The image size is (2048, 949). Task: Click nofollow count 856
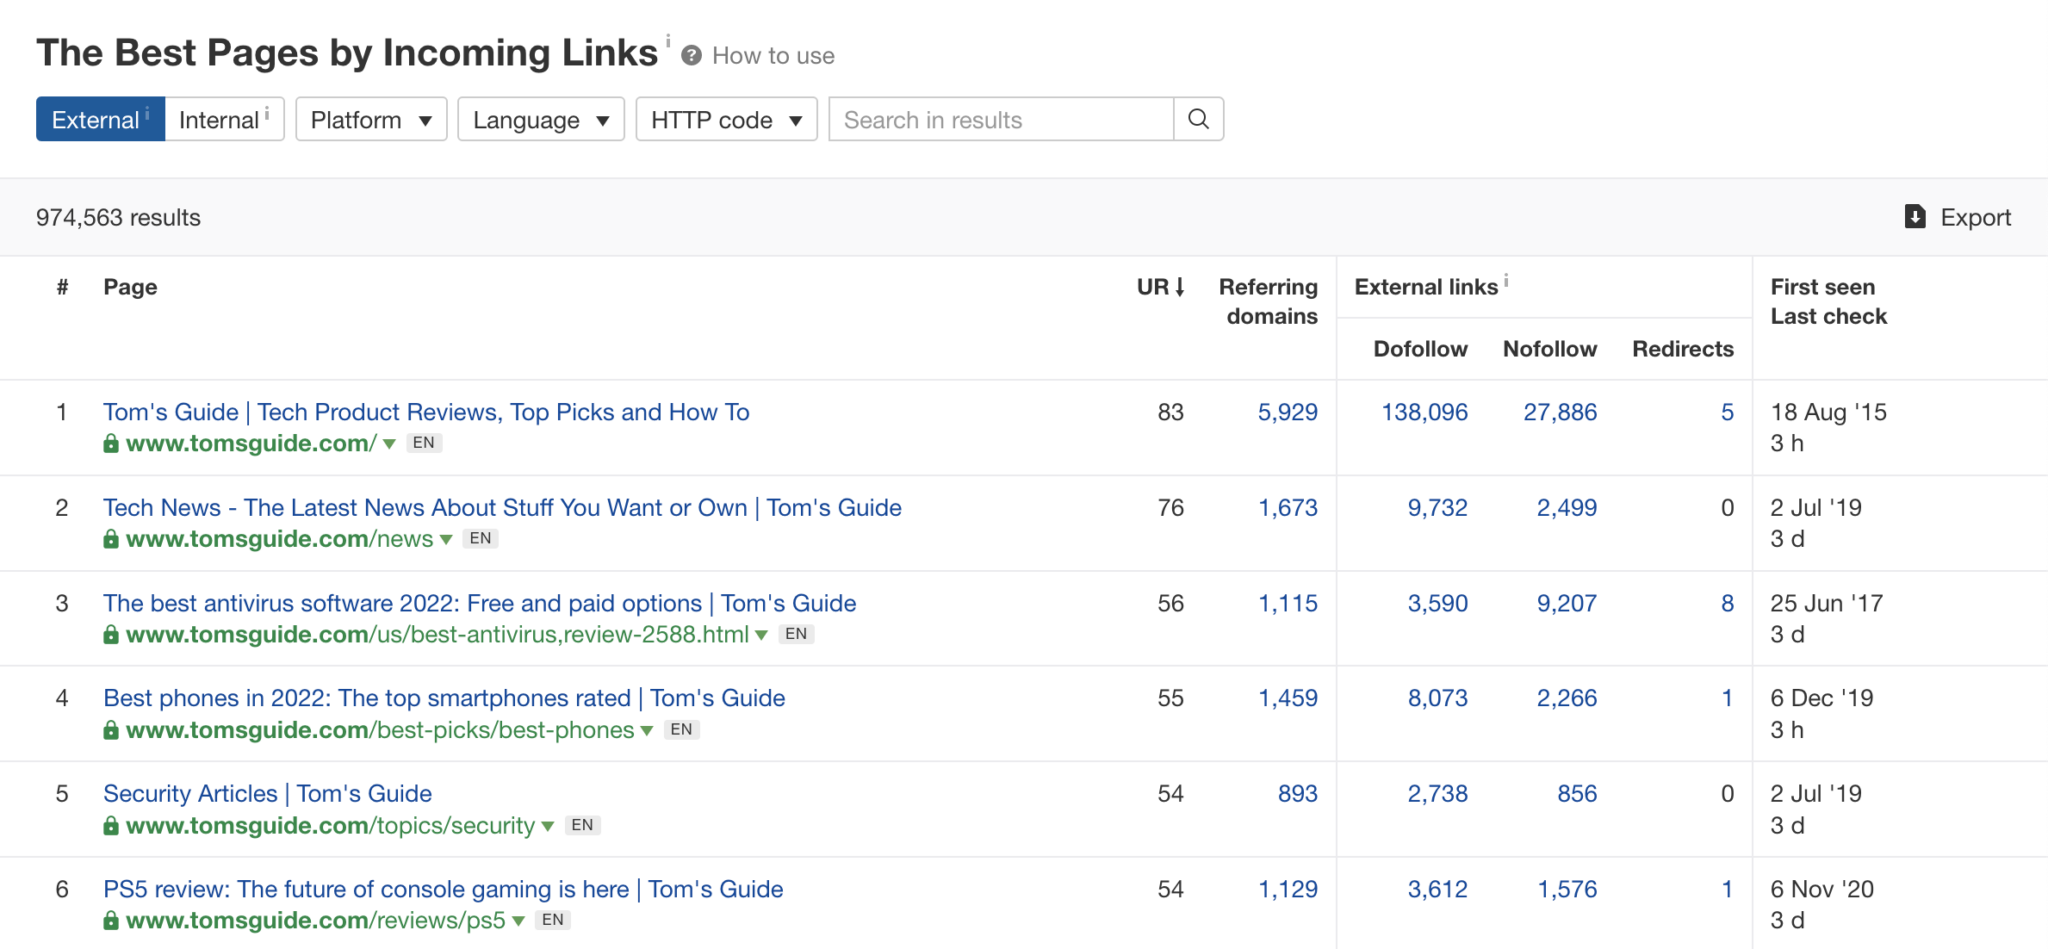tap(1577, 794)
